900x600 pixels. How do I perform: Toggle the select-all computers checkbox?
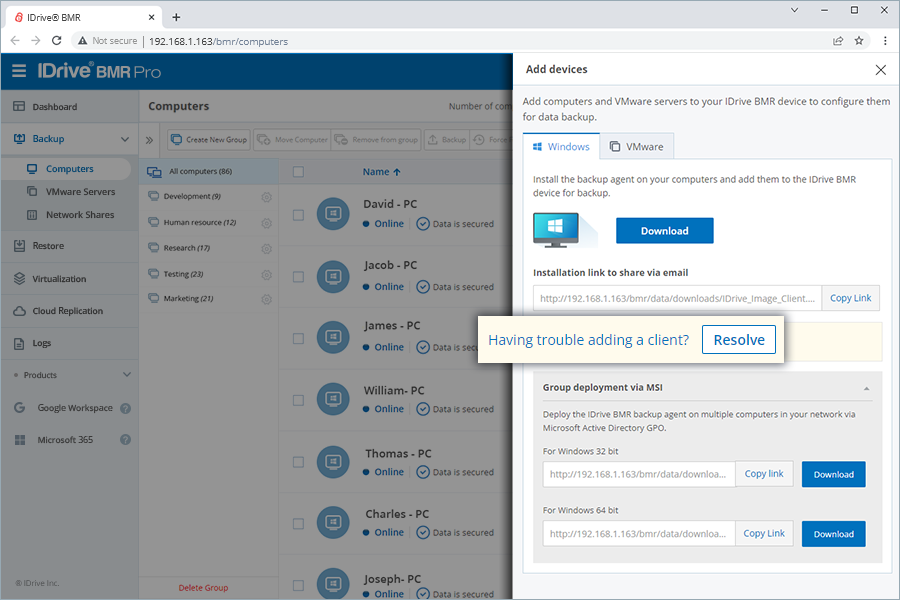click(298, 172)
